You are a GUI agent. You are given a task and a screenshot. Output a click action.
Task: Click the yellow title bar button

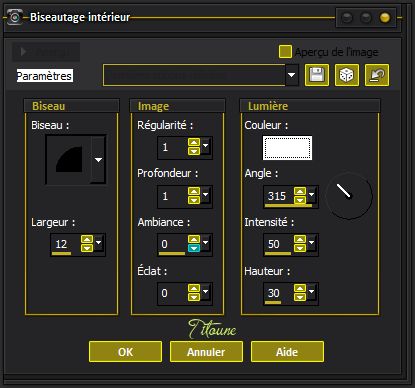pyautogui.click(x=385, y=18)
